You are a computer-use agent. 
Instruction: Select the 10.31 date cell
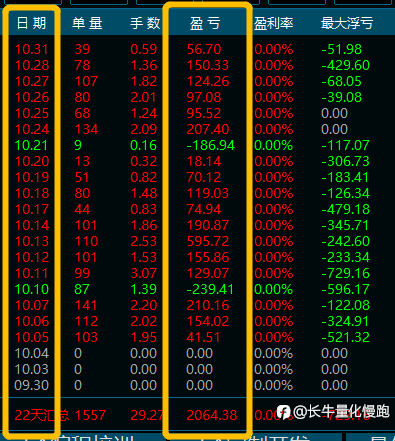(x=32, y=49)
